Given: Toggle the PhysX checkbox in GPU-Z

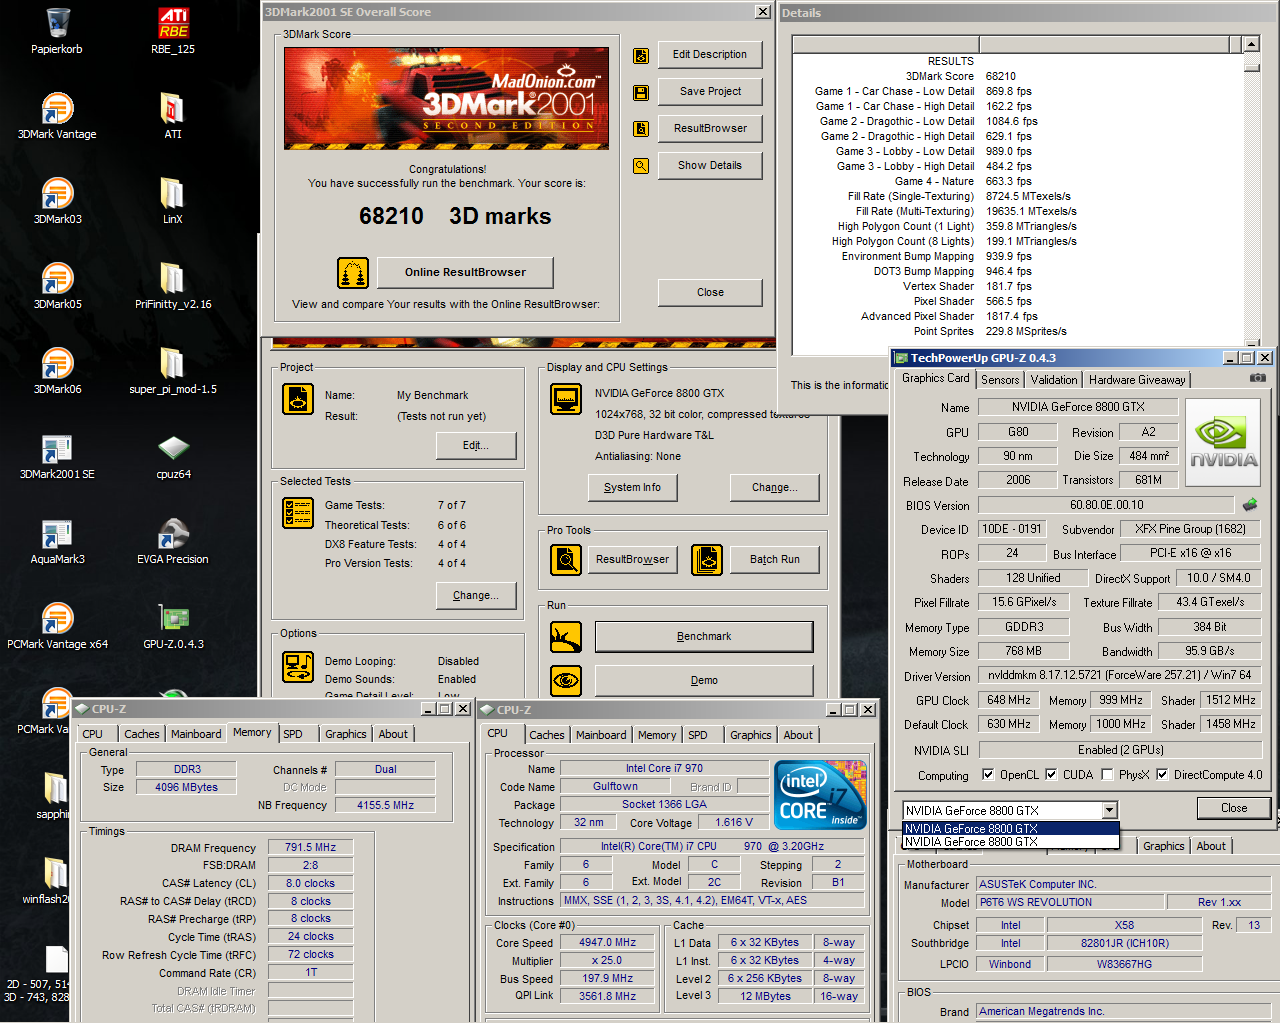Looking at the screenshot, I should point(1107,774).
